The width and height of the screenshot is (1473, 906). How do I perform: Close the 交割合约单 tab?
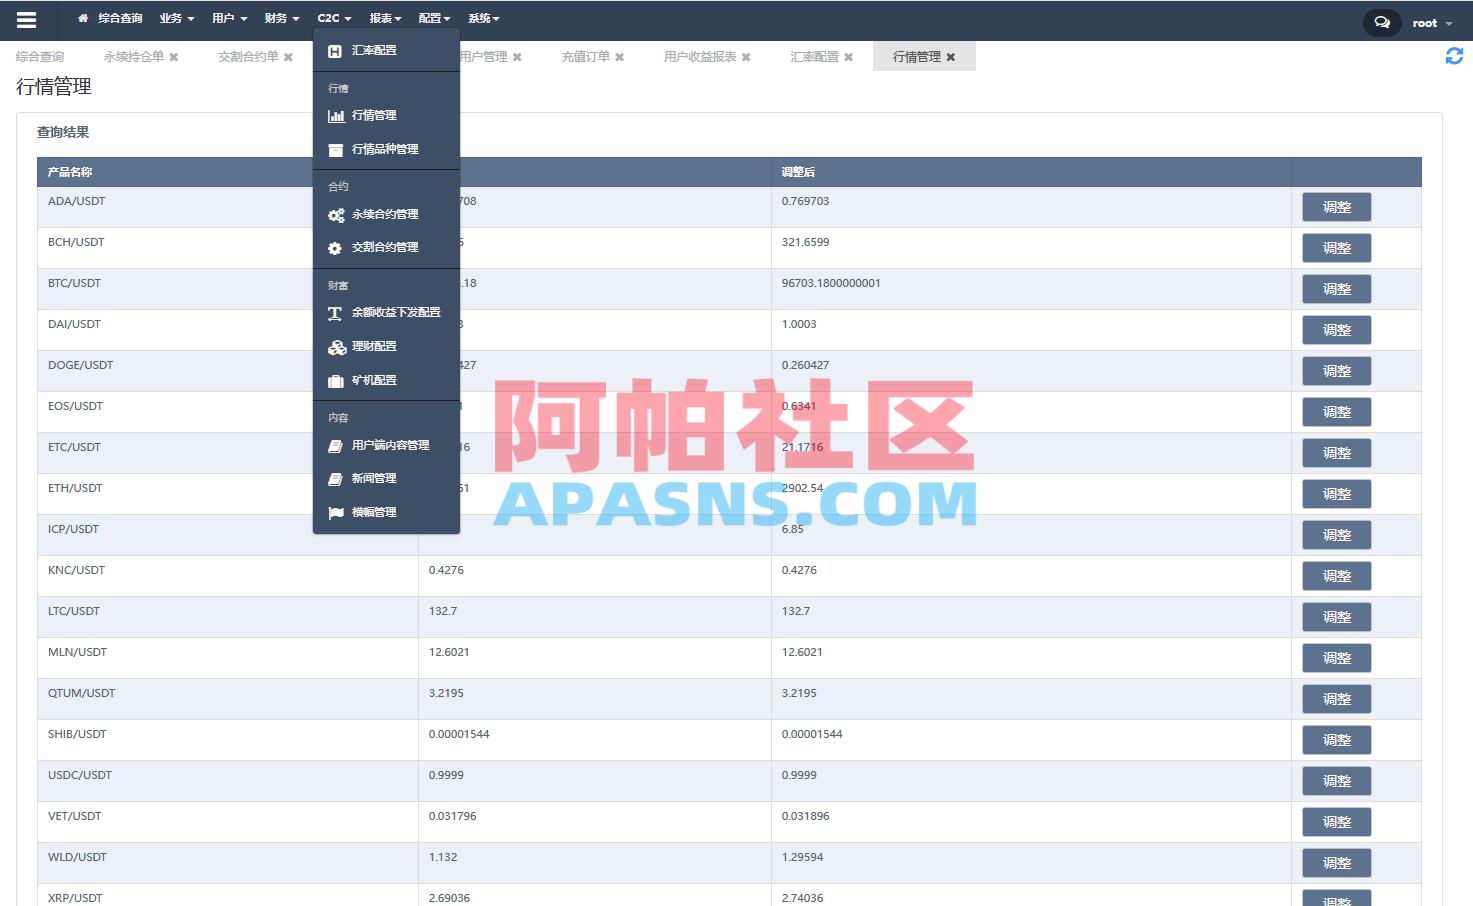click(x=289, y=56)
